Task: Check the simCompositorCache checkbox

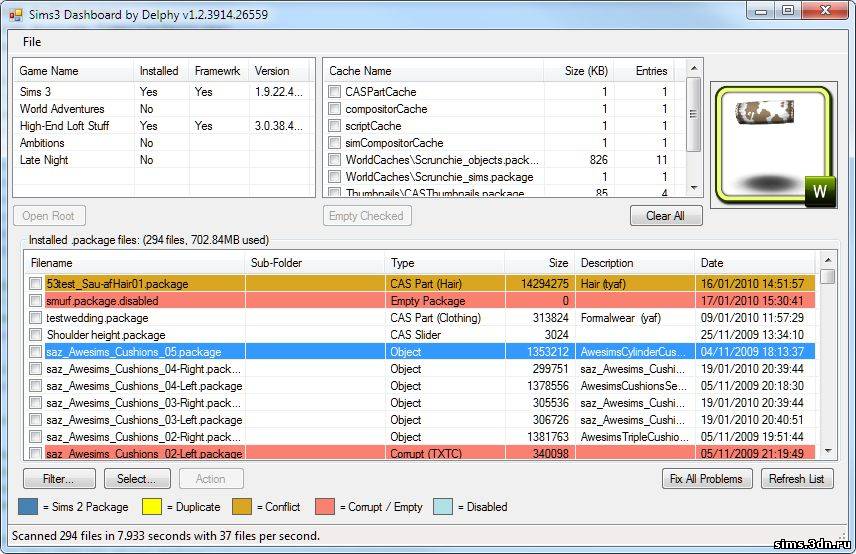Action: coord(335,143)
